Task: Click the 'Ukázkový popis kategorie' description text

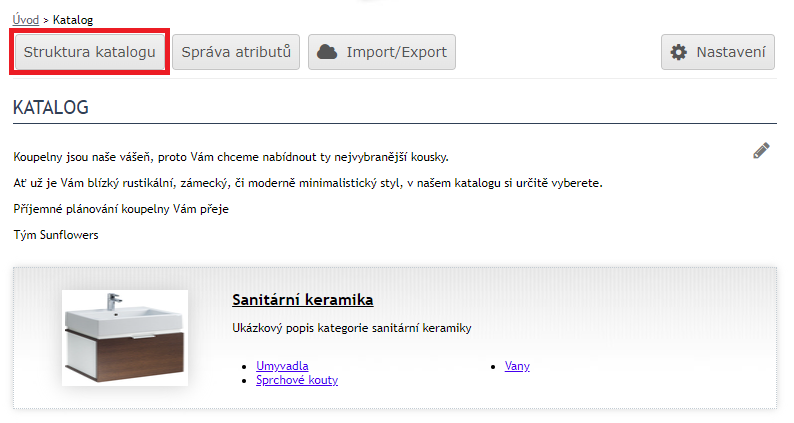Action: (351, 328)
